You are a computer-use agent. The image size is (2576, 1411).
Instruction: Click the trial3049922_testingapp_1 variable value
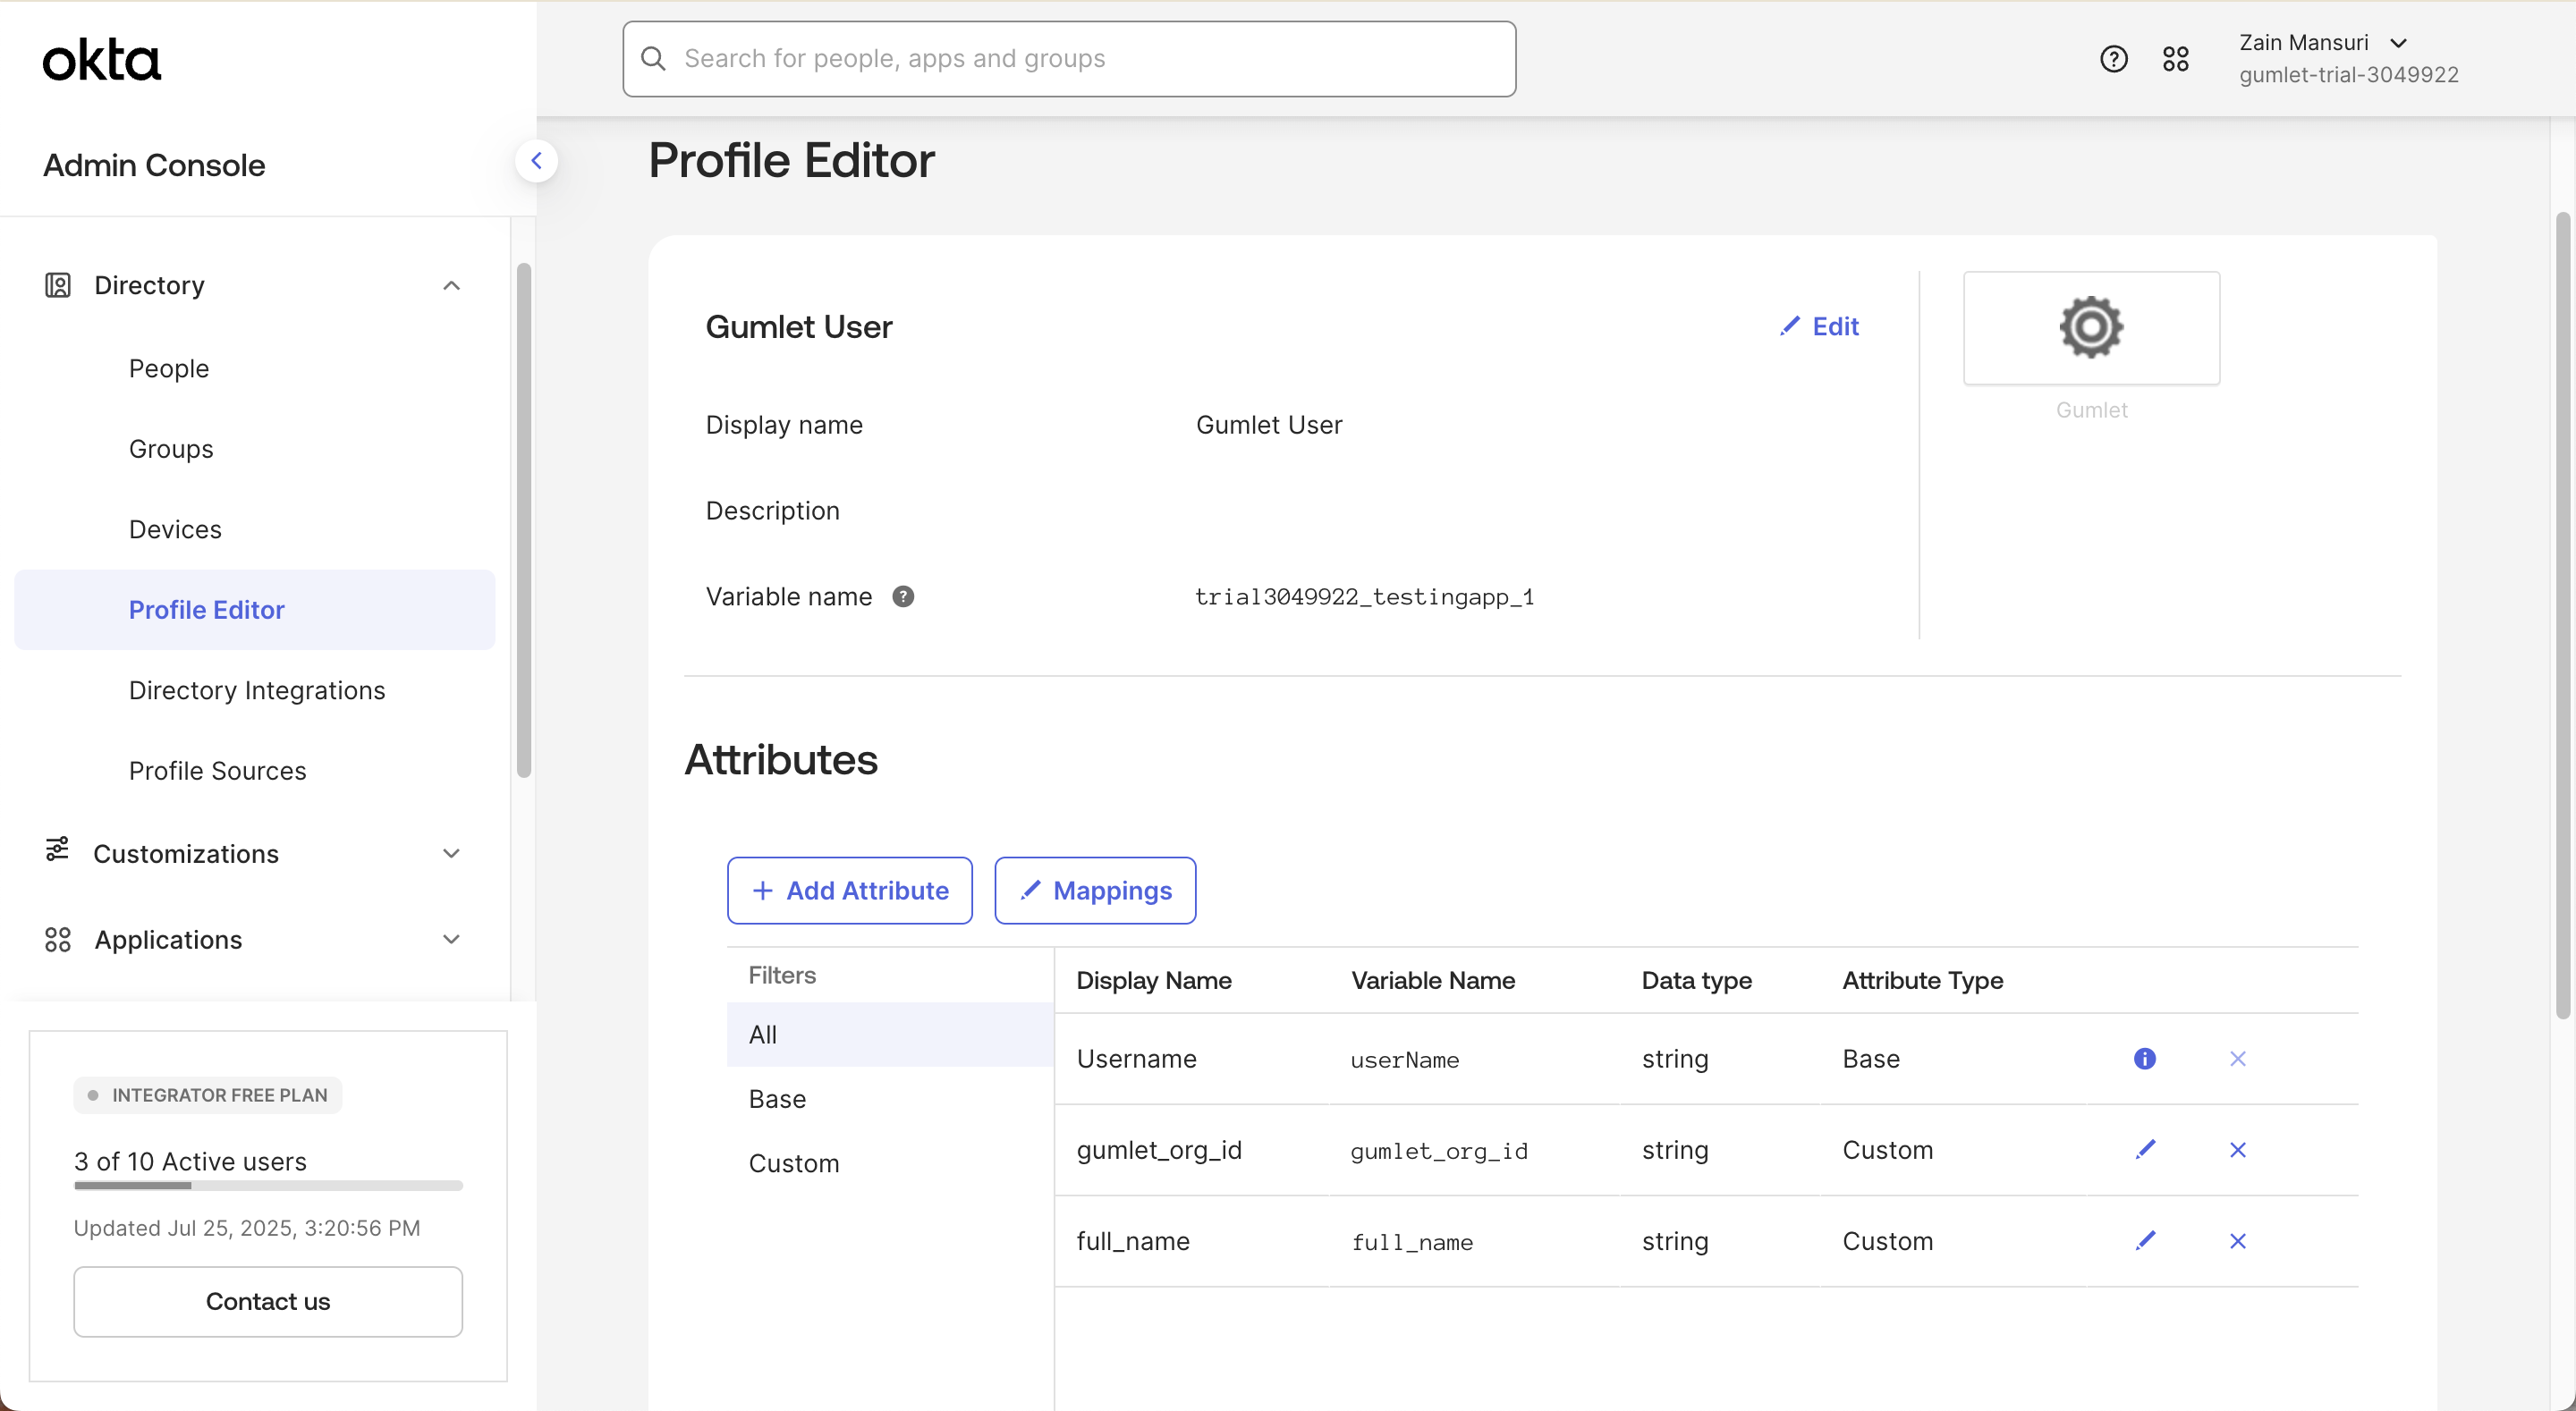[1364, 597]
